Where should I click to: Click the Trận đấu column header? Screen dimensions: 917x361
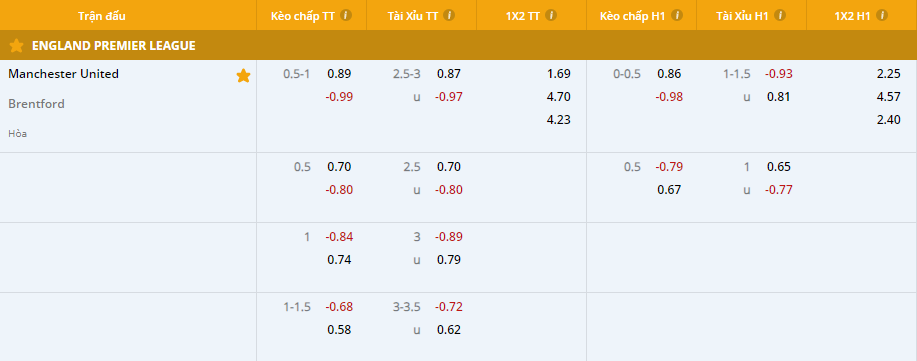tap(102, 16)
